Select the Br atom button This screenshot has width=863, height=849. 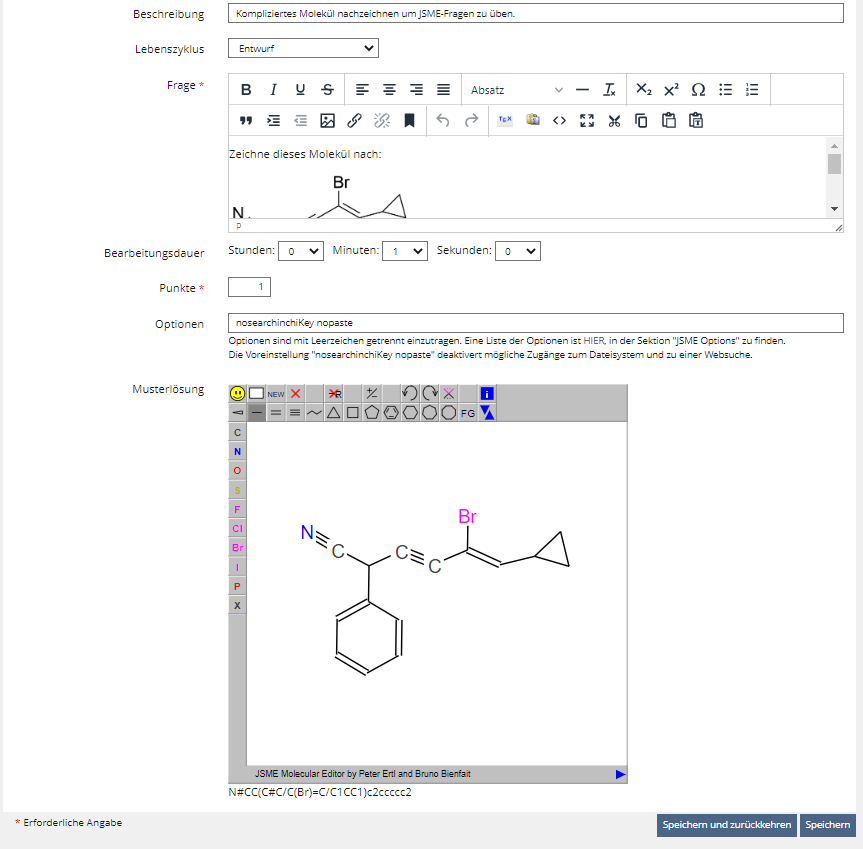(237, 548)
